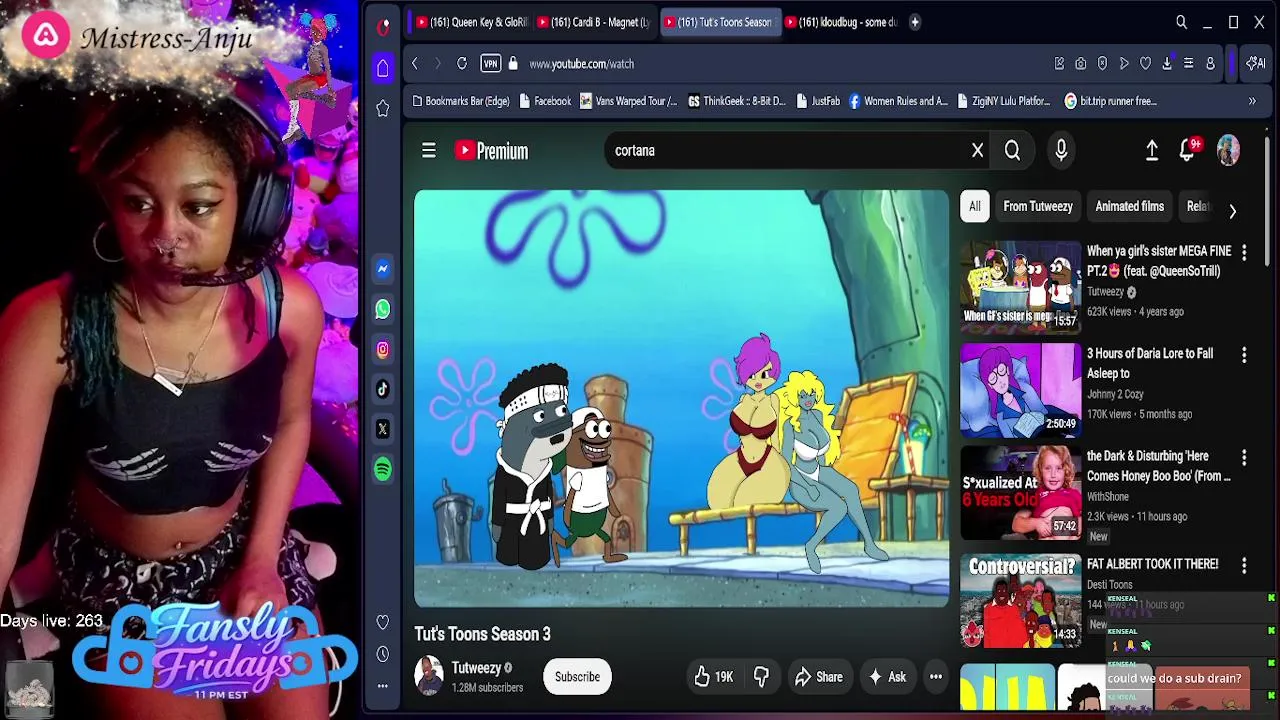The width and height of the screenshot is (1280, 720).
Task: Toggle the VPN badge
Action: (x=490, y=64)
